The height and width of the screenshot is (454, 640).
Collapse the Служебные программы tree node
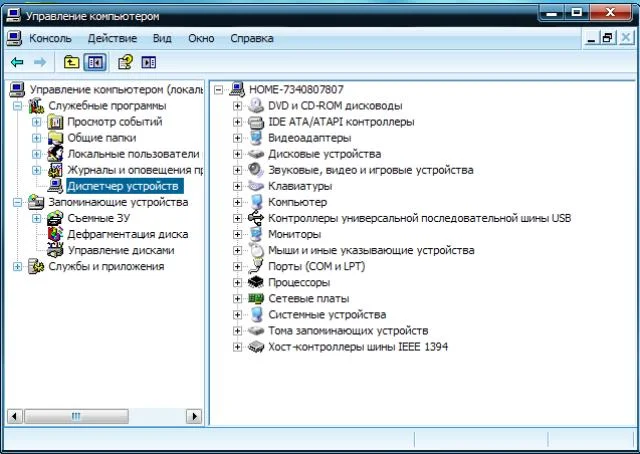click(x=17, y=106)
